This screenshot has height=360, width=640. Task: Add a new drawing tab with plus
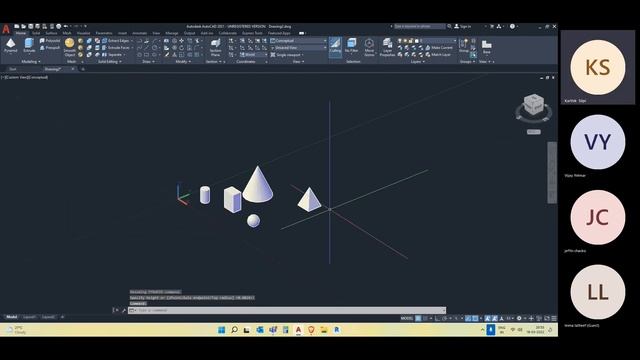83,69
